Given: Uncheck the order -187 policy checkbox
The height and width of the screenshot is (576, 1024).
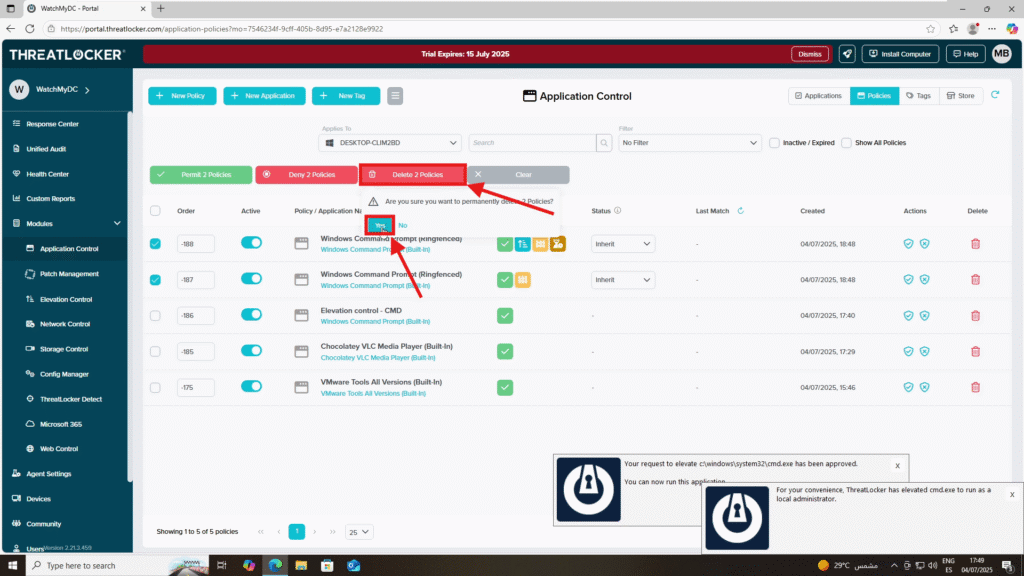Looking at the screenshot, I should tap(155, 280).
